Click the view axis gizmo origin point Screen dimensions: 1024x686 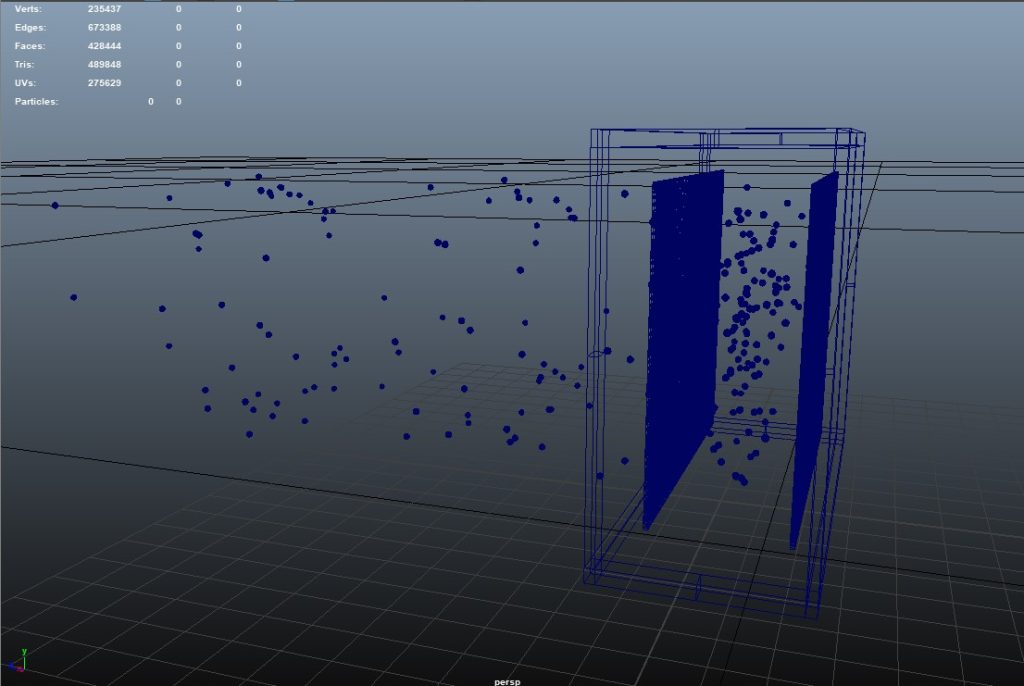click(25, 669)
